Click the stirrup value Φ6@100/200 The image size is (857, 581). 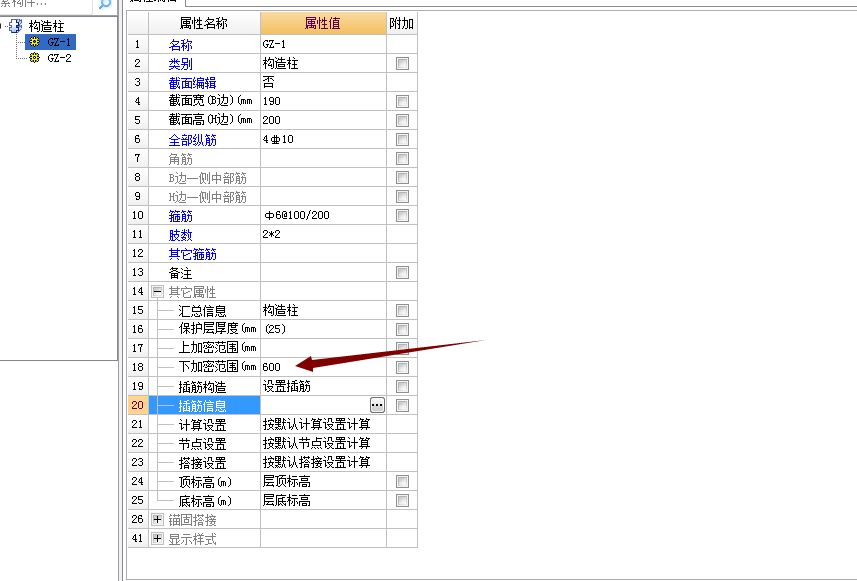[323, 215]
